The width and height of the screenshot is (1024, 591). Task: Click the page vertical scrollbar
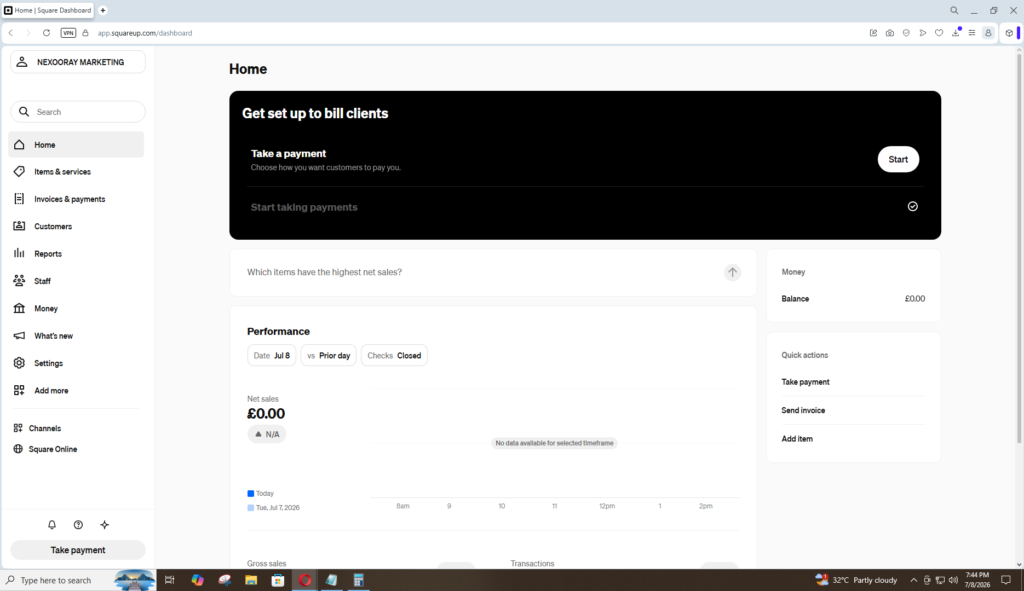[1018, 248]
